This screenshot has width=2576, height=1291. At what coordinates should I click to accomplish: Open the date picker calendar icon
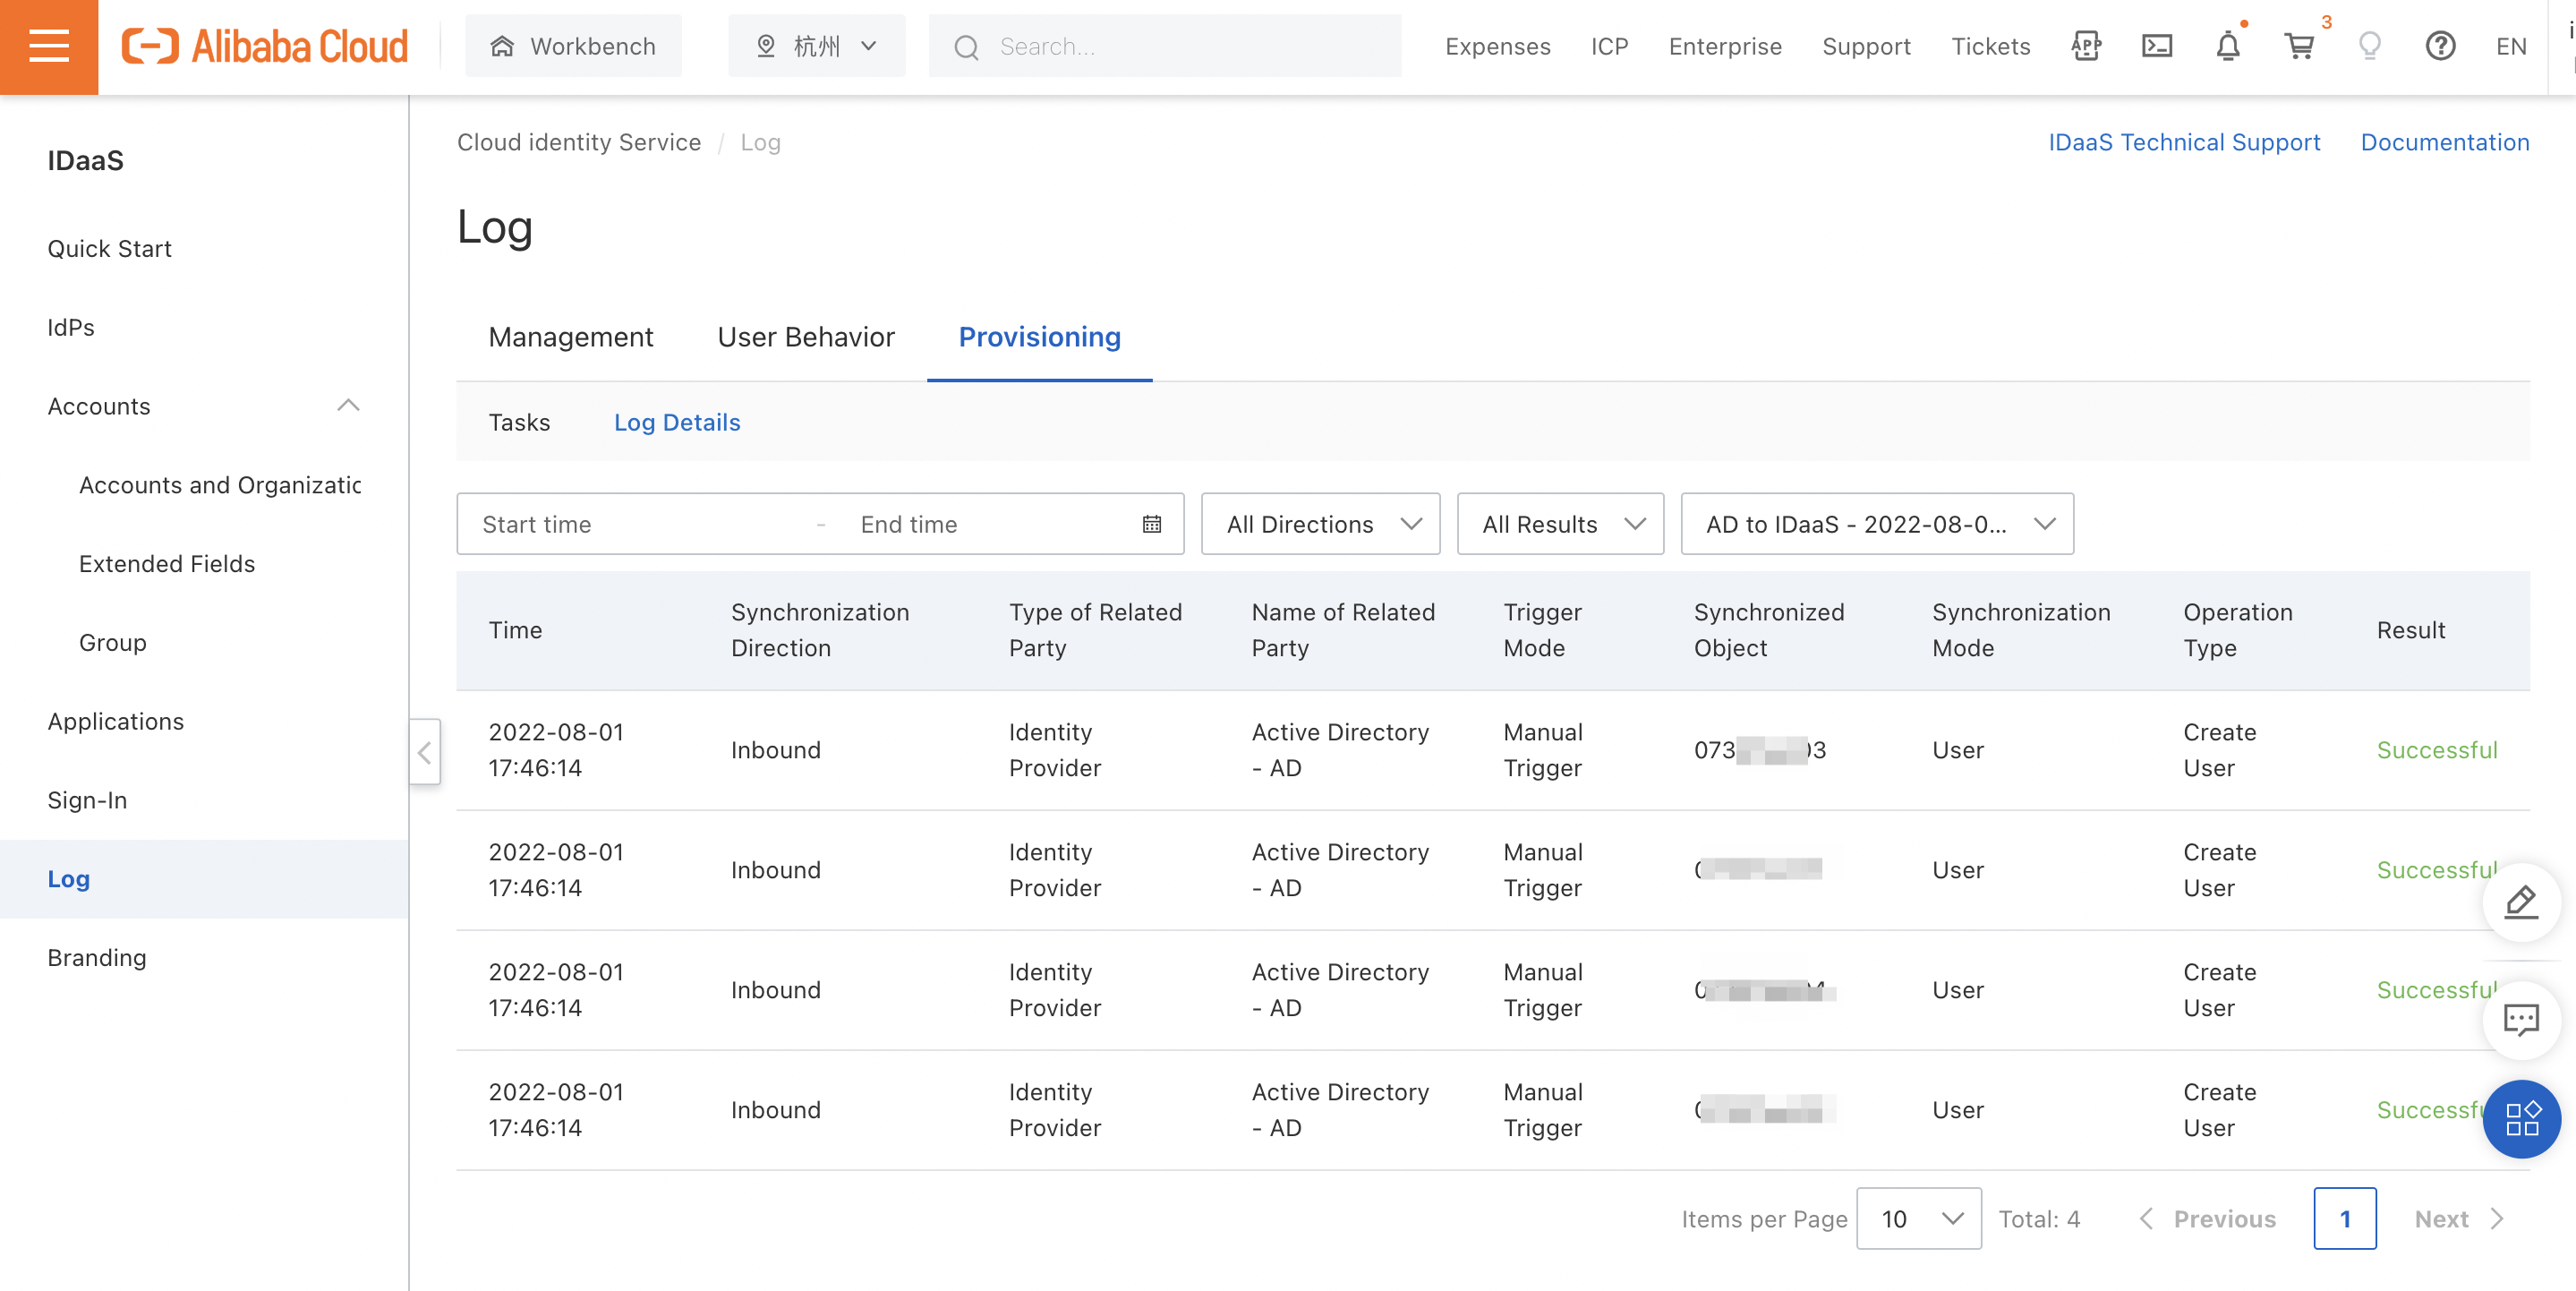(x=1151, y=523)
